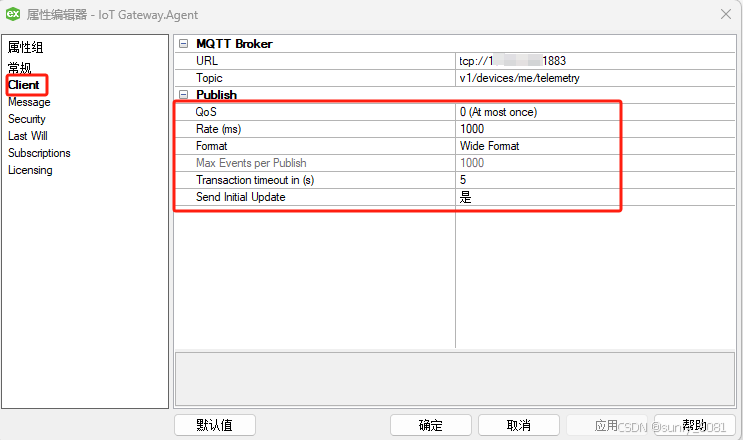Open the Security property group
743x440 pixels.
[x=27, y=119]
